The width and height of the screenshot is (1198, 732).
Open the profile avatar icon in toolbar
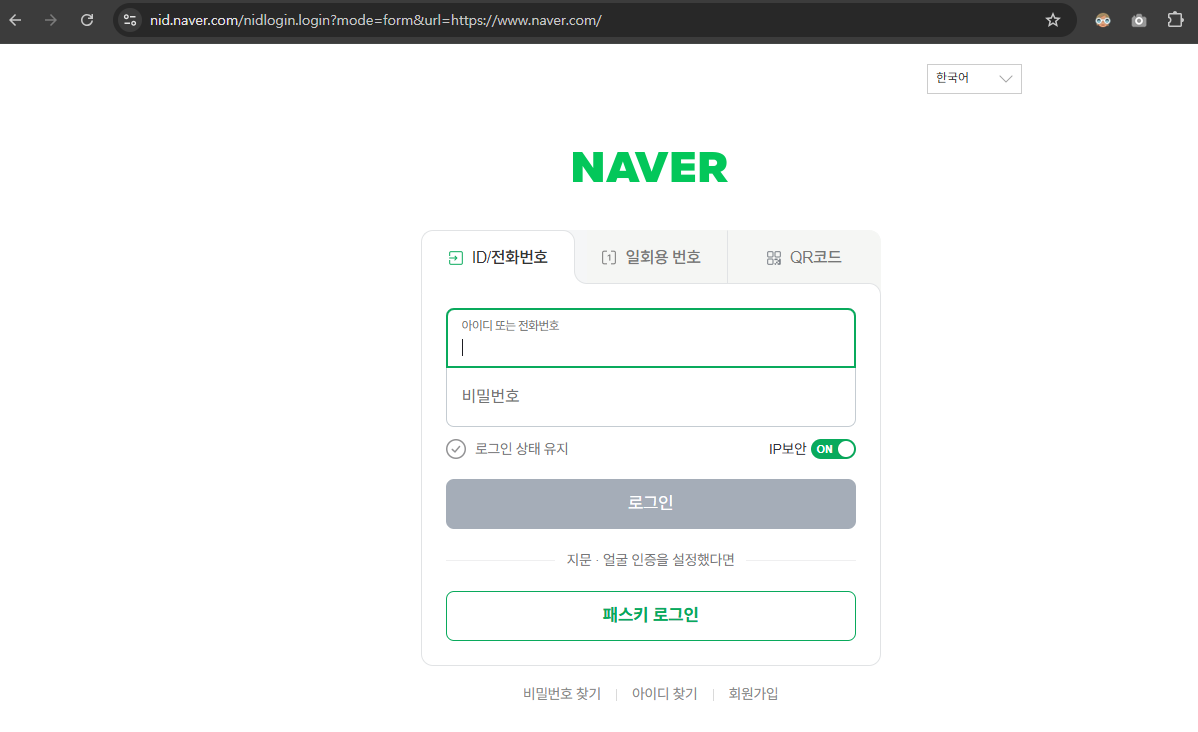click(x=1102, y=21)
